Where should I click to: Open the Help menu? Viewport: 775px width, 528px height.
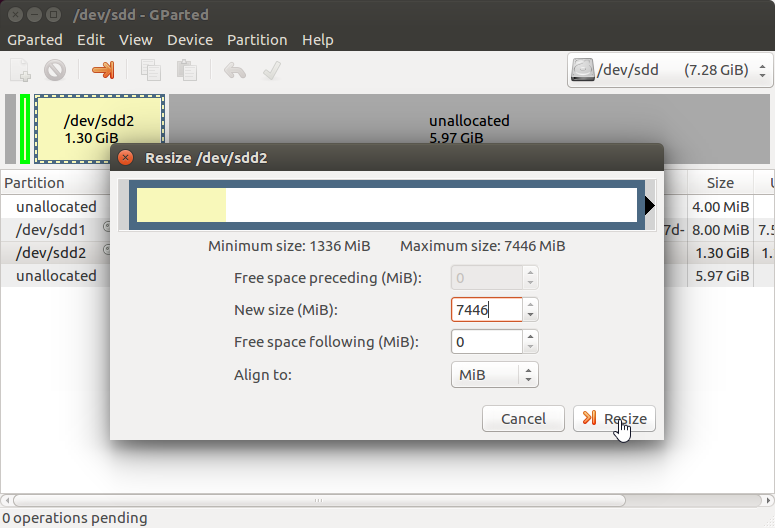coord(317,40)
